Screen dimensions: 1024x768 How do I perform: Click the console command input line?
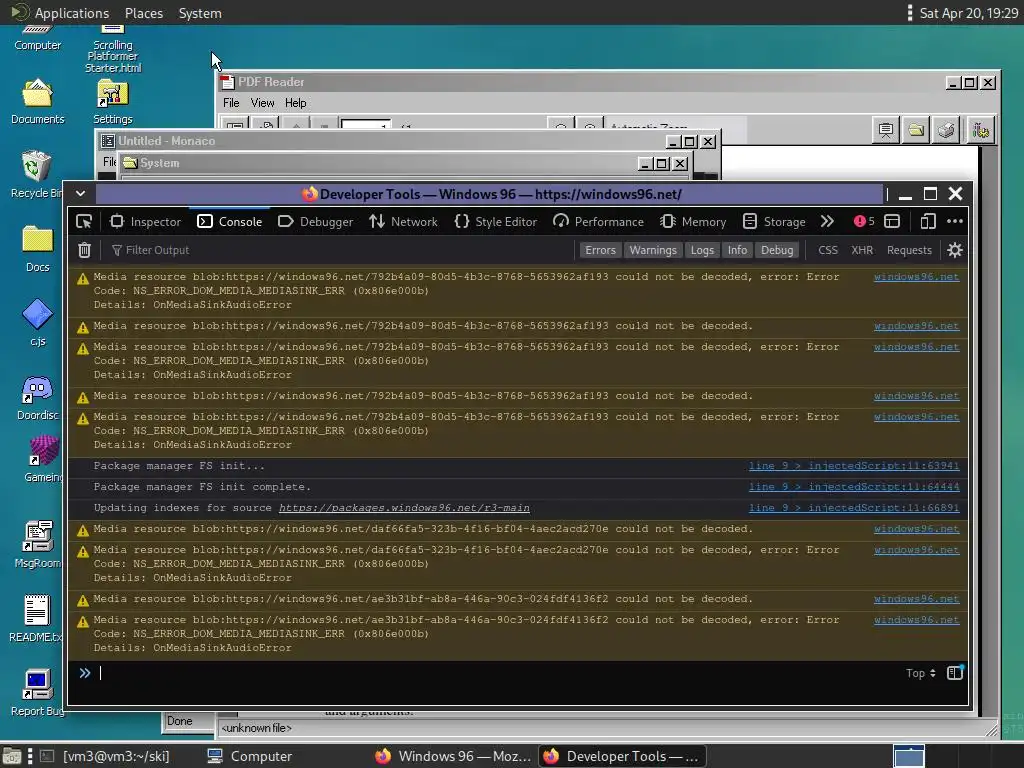[x=496, y=673]
